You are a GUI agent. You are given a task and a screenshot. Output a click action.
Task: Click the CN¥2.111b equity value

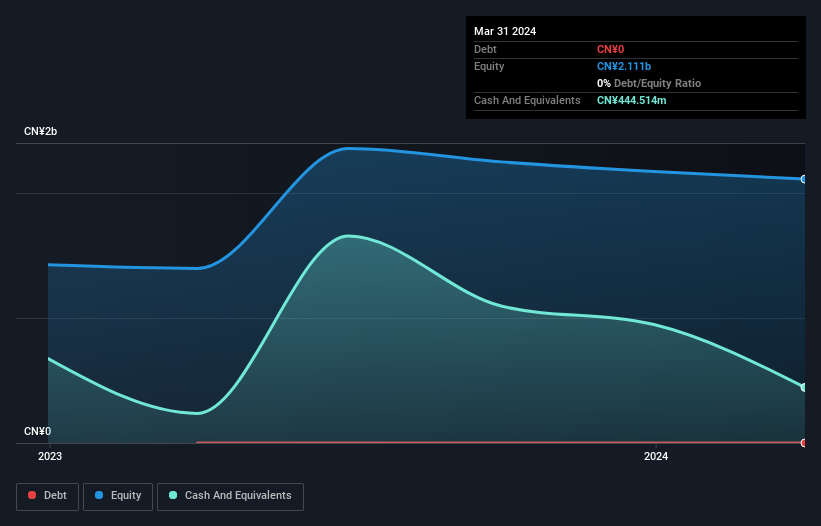click(x=624, y=66)
